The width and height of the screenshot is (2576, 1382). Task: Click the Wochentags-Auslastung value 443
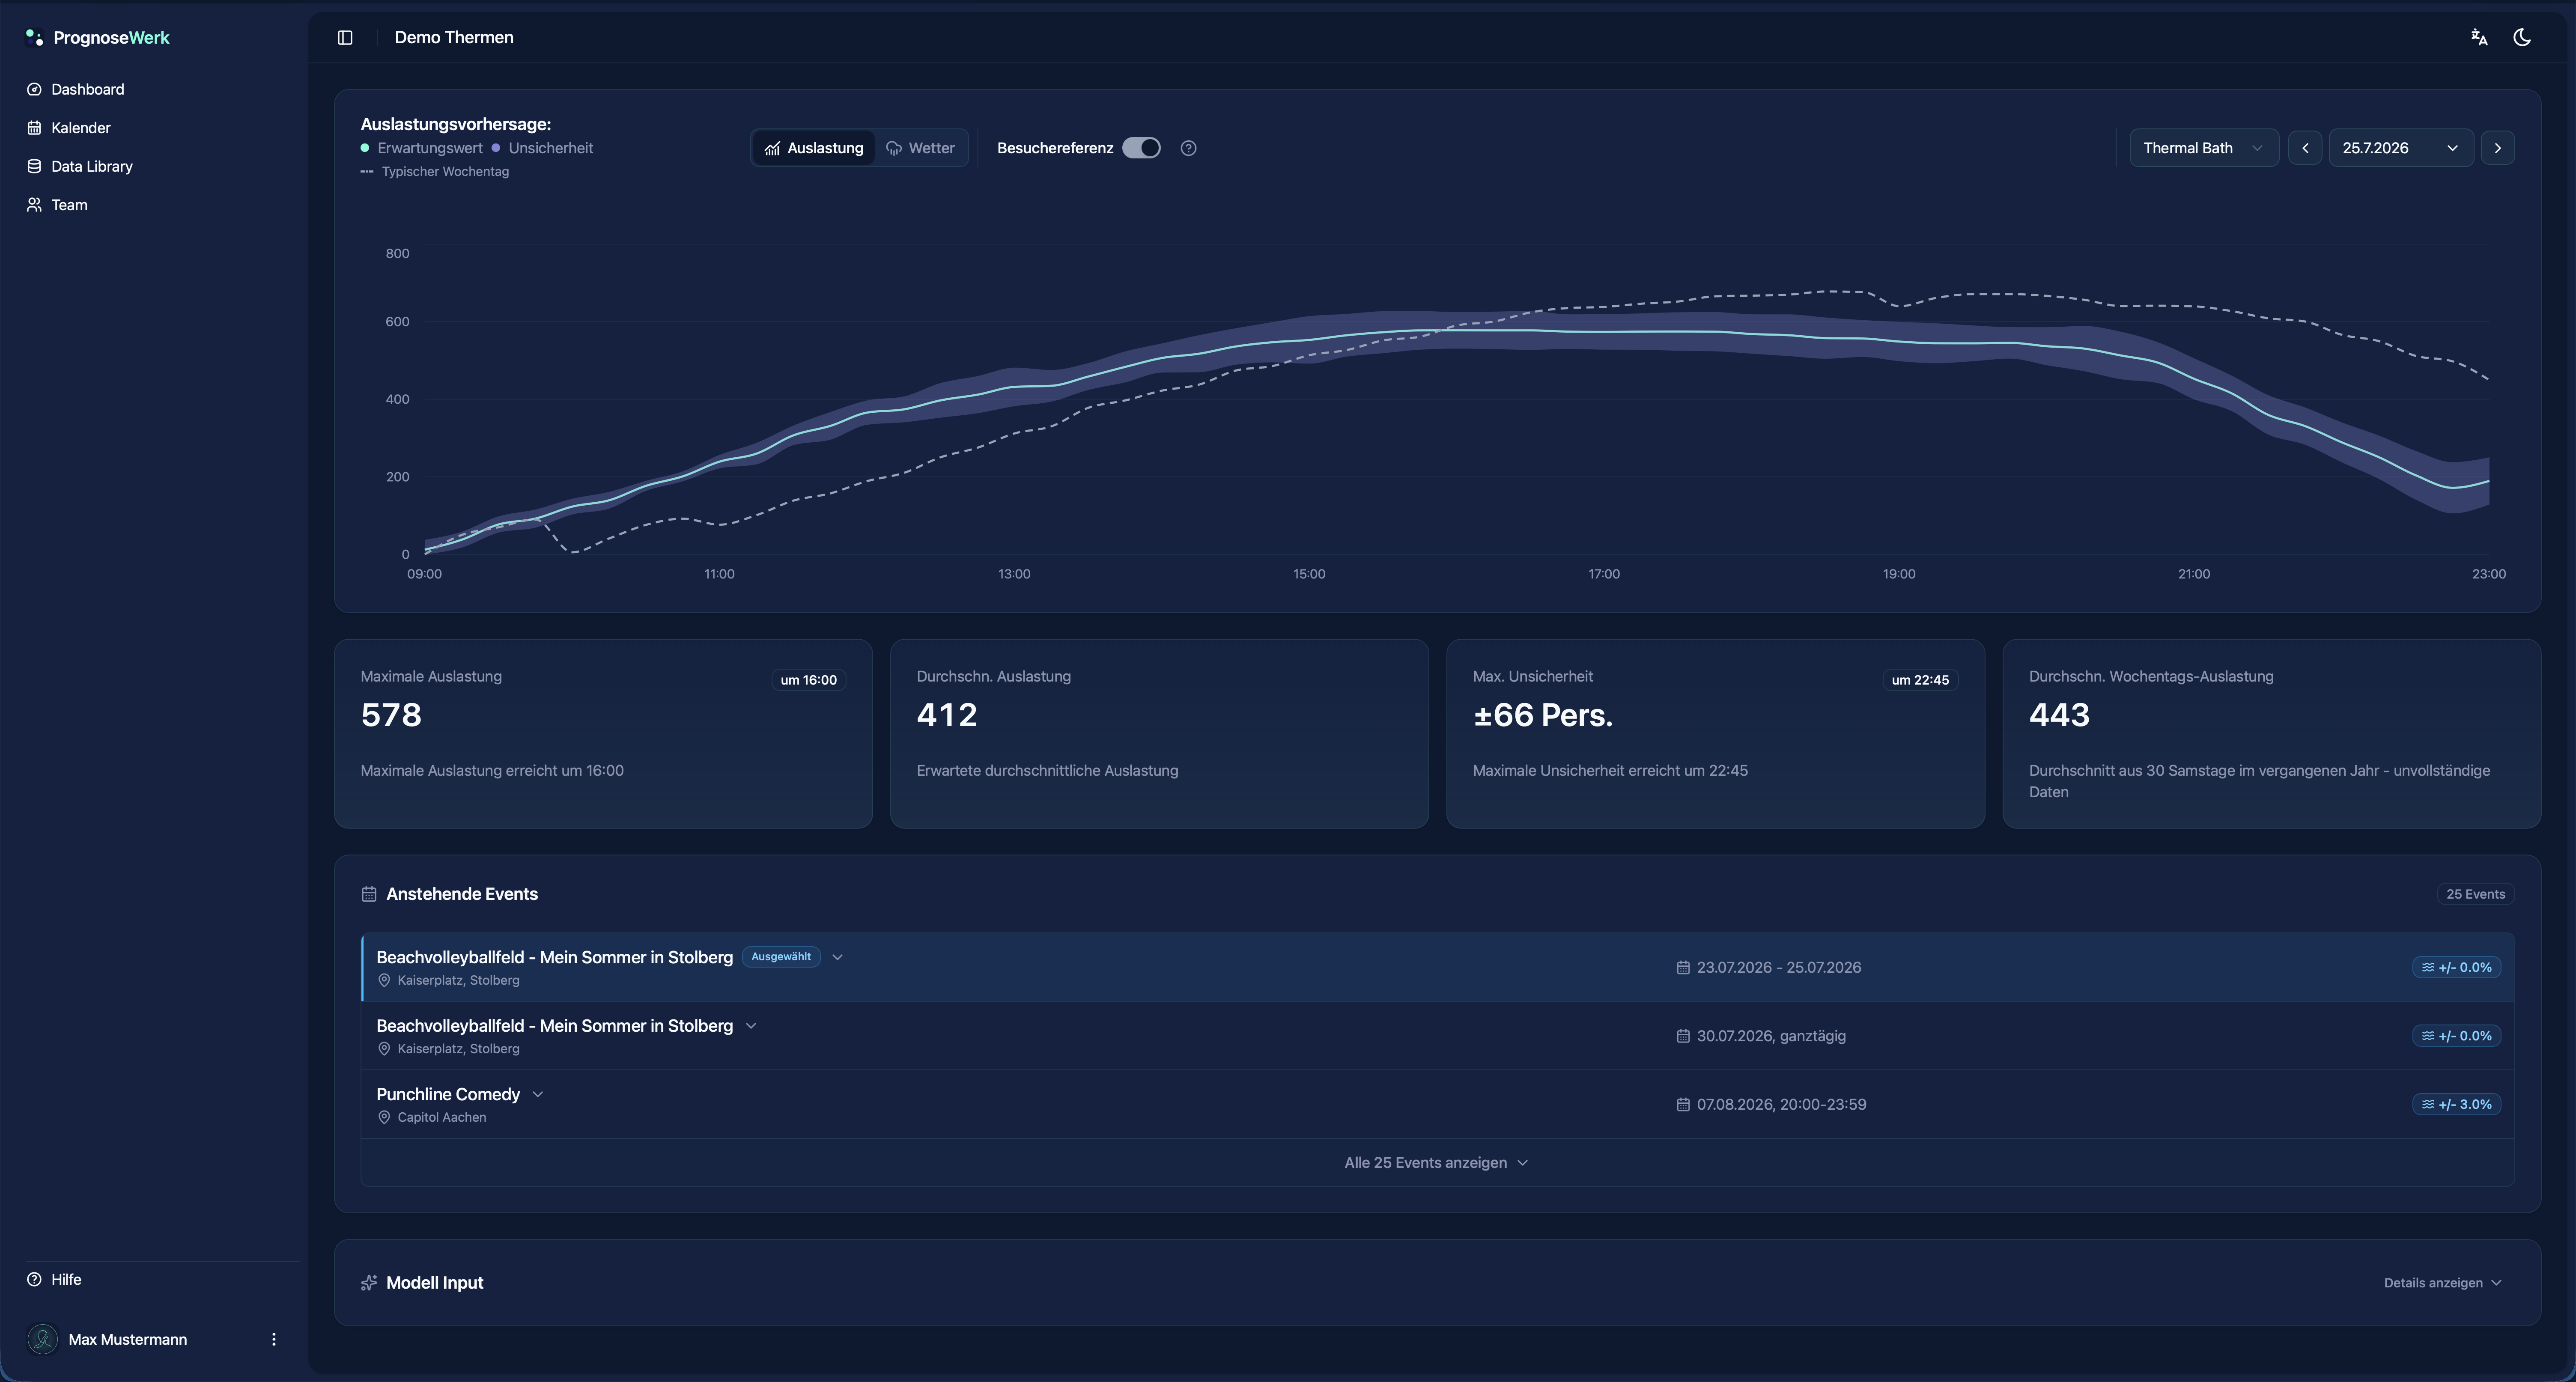2059,715
